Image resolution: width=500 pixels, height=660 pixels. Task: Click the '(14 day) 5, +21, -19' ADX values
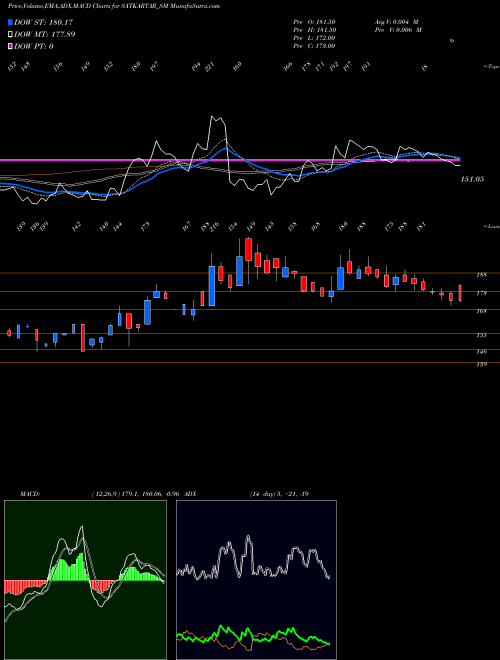pyautogui.click(x=279, y=494)
